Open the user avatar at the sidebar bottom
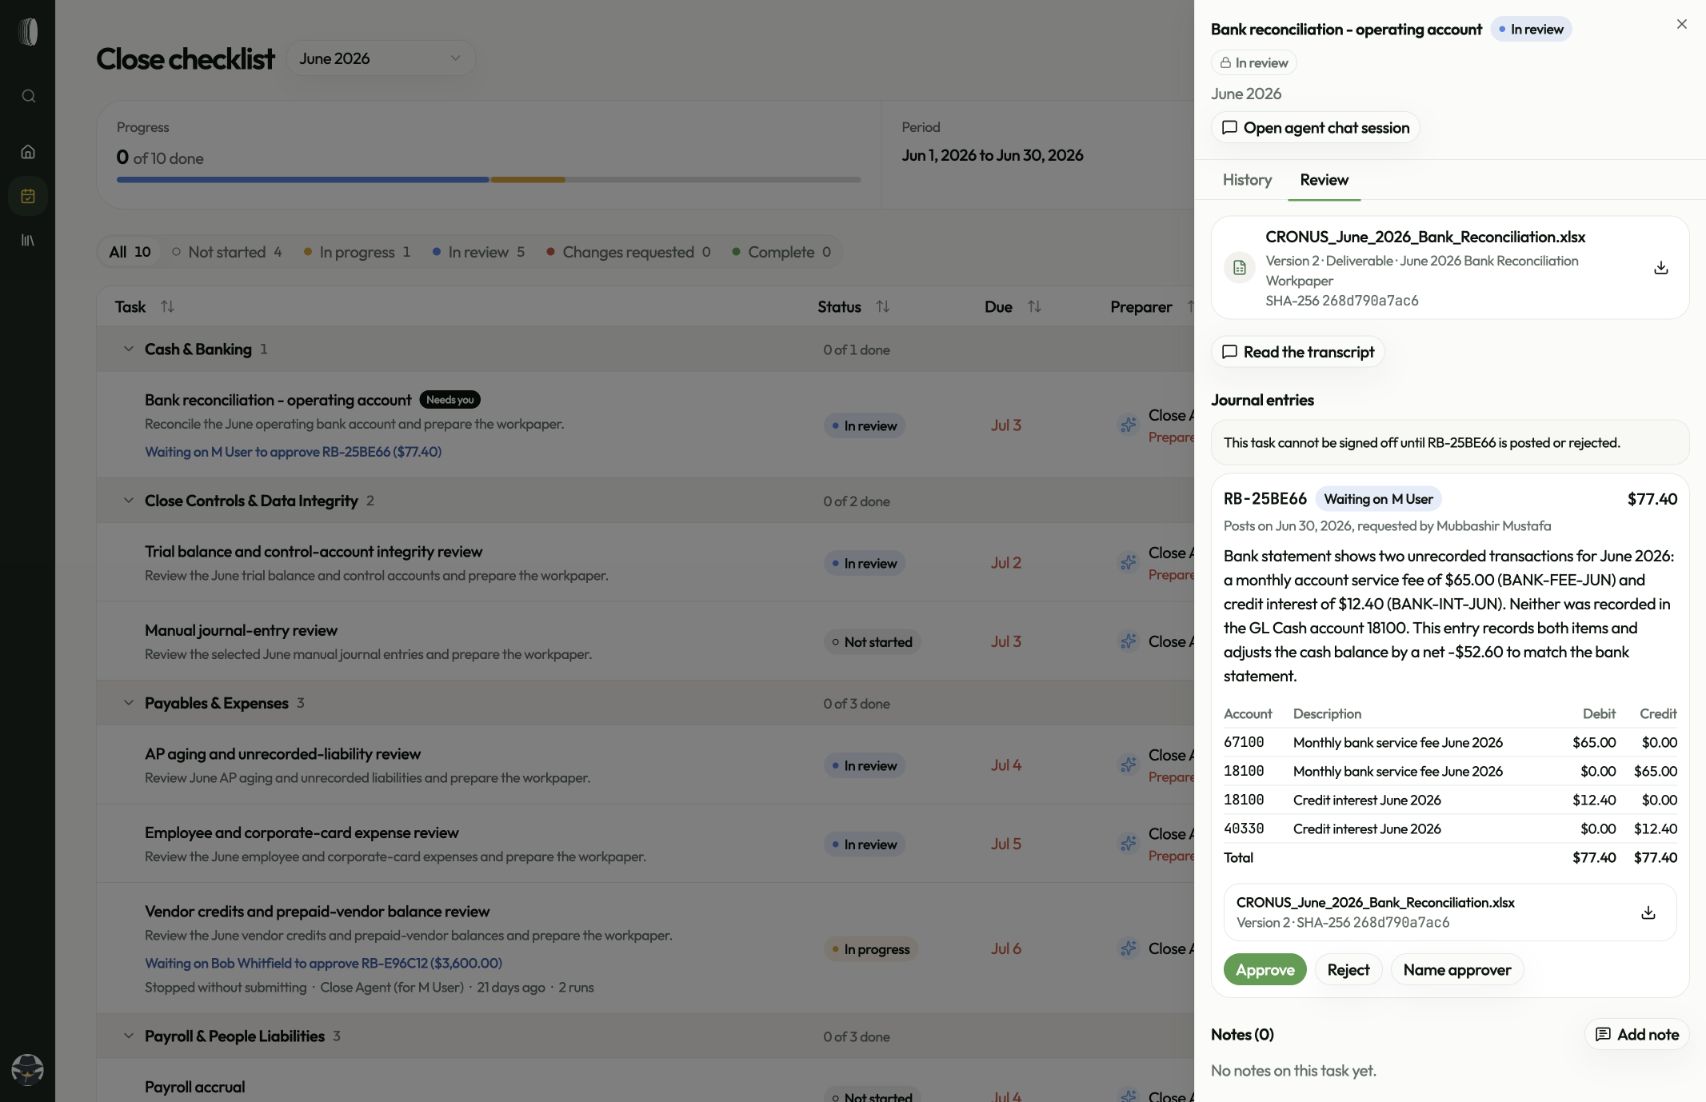 [27, 1069]
